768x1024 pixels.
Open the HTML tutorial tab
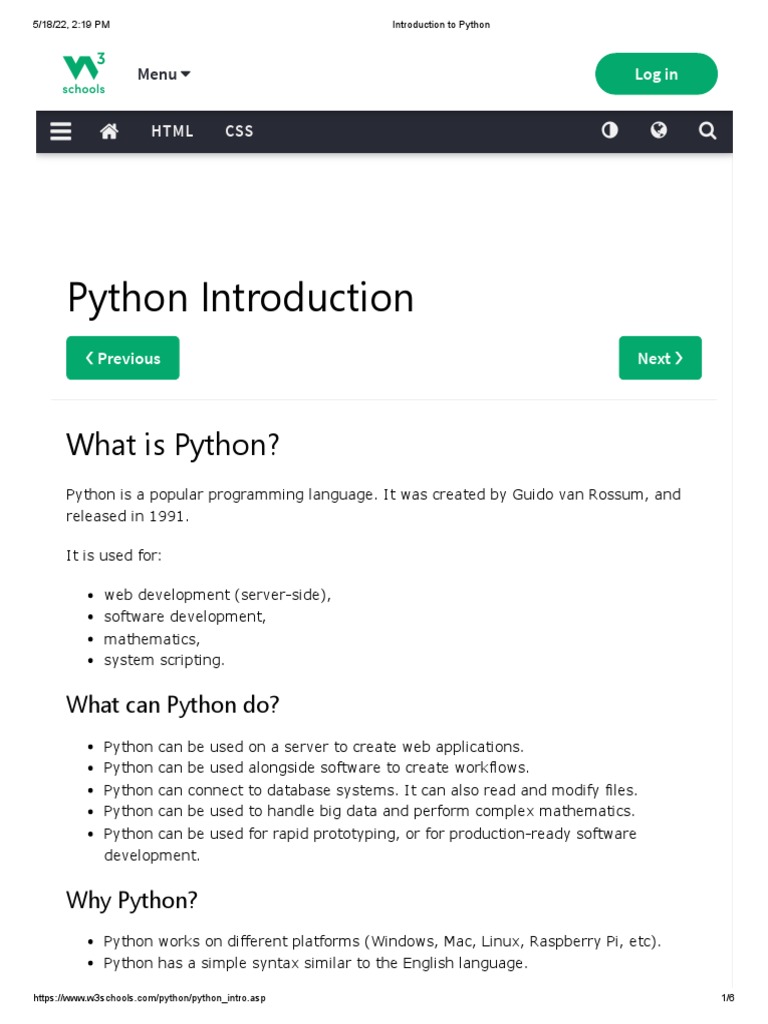pos(172,131)
